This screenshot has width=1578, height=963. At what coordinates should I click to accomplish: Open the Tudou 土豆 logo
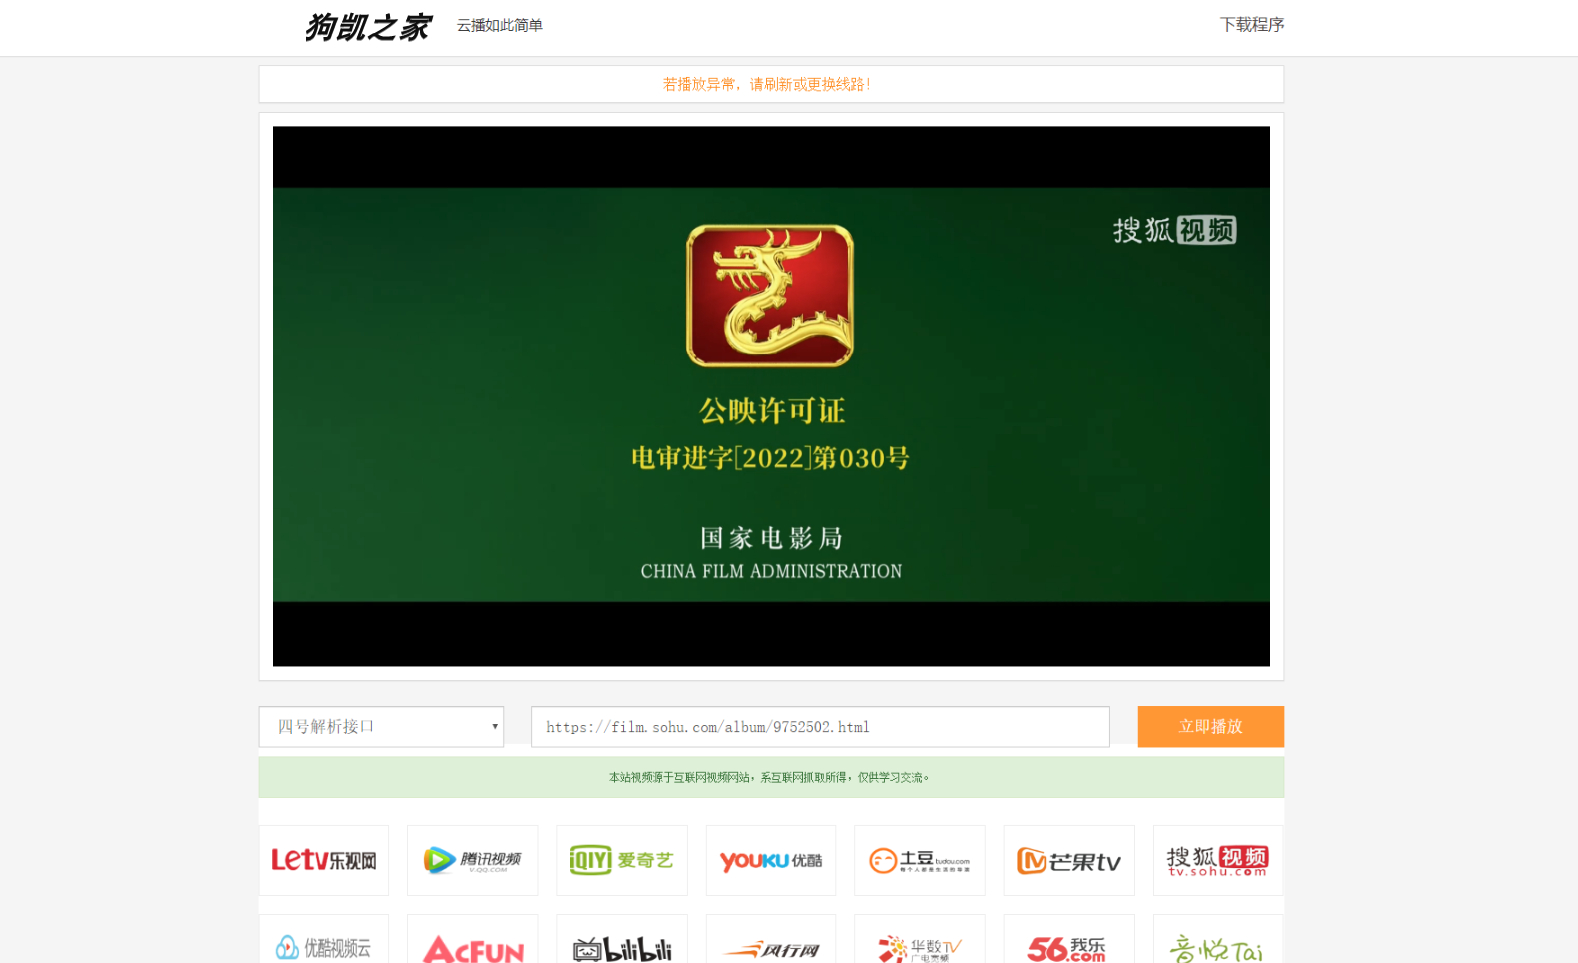tap(920, 860)
